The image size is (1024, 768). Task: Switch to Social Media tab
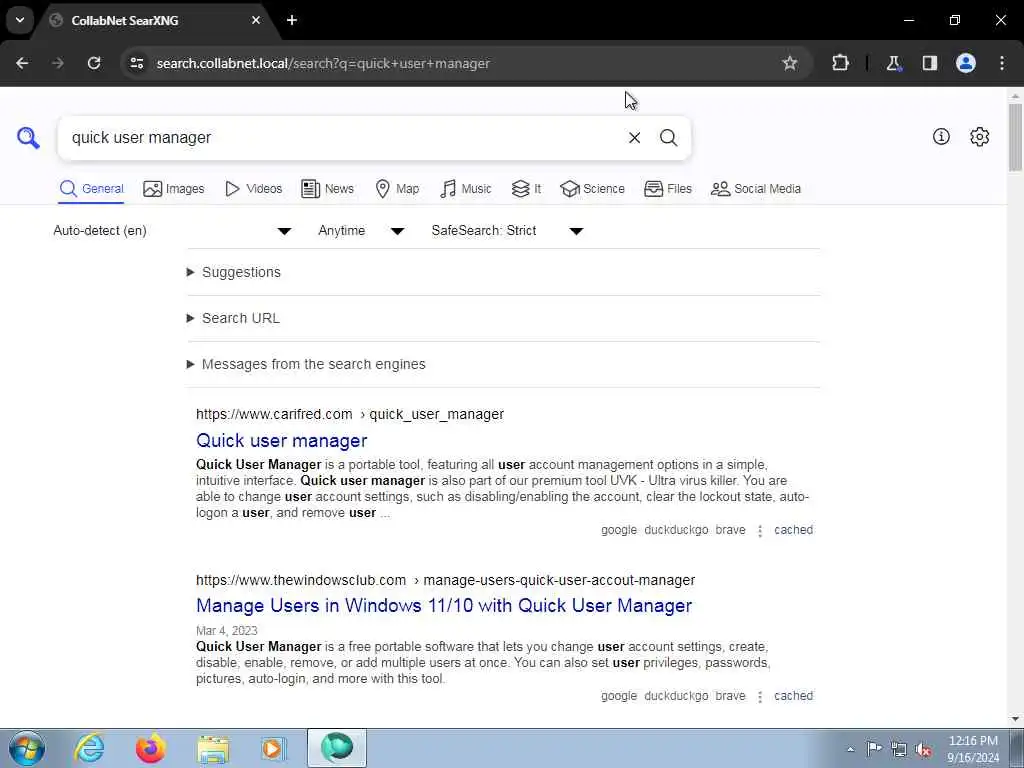tap(756, 189)
